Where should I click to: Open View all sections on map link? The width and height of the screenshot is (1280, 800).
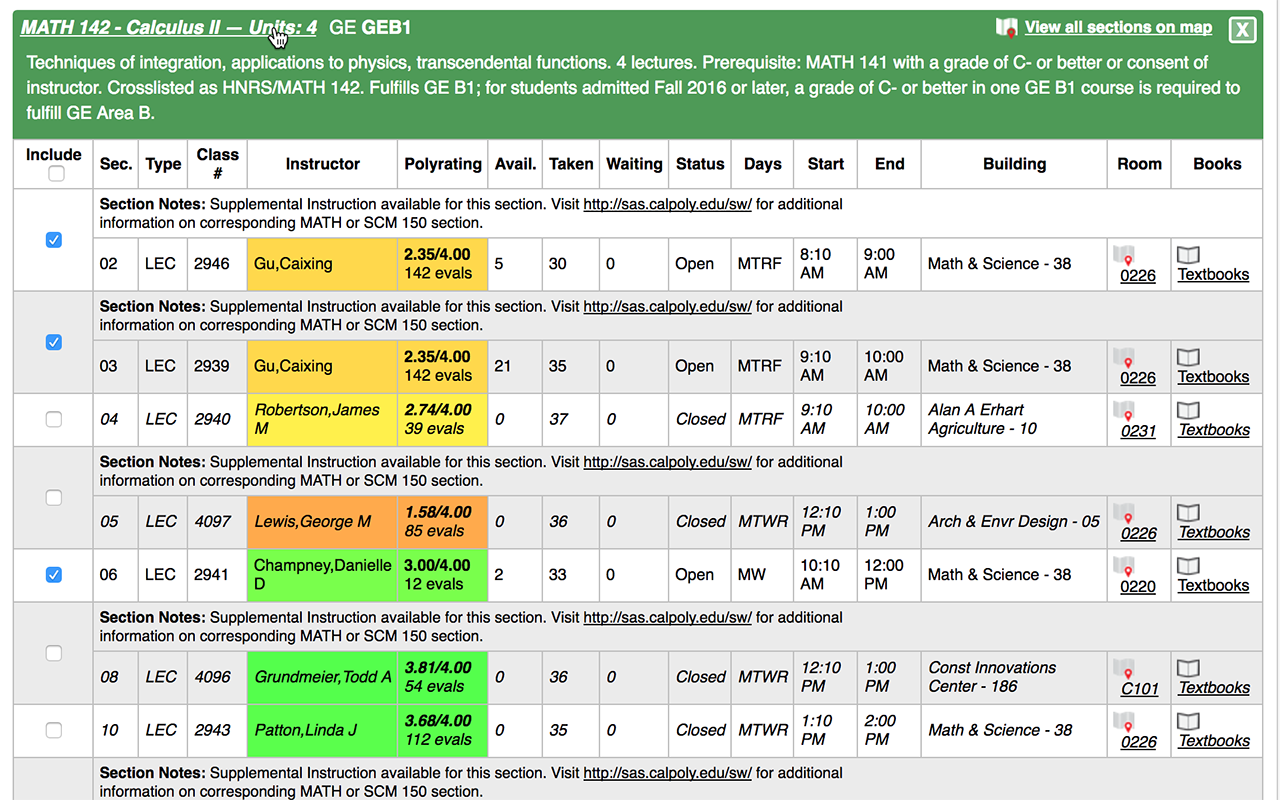(x=1118, y=28)
